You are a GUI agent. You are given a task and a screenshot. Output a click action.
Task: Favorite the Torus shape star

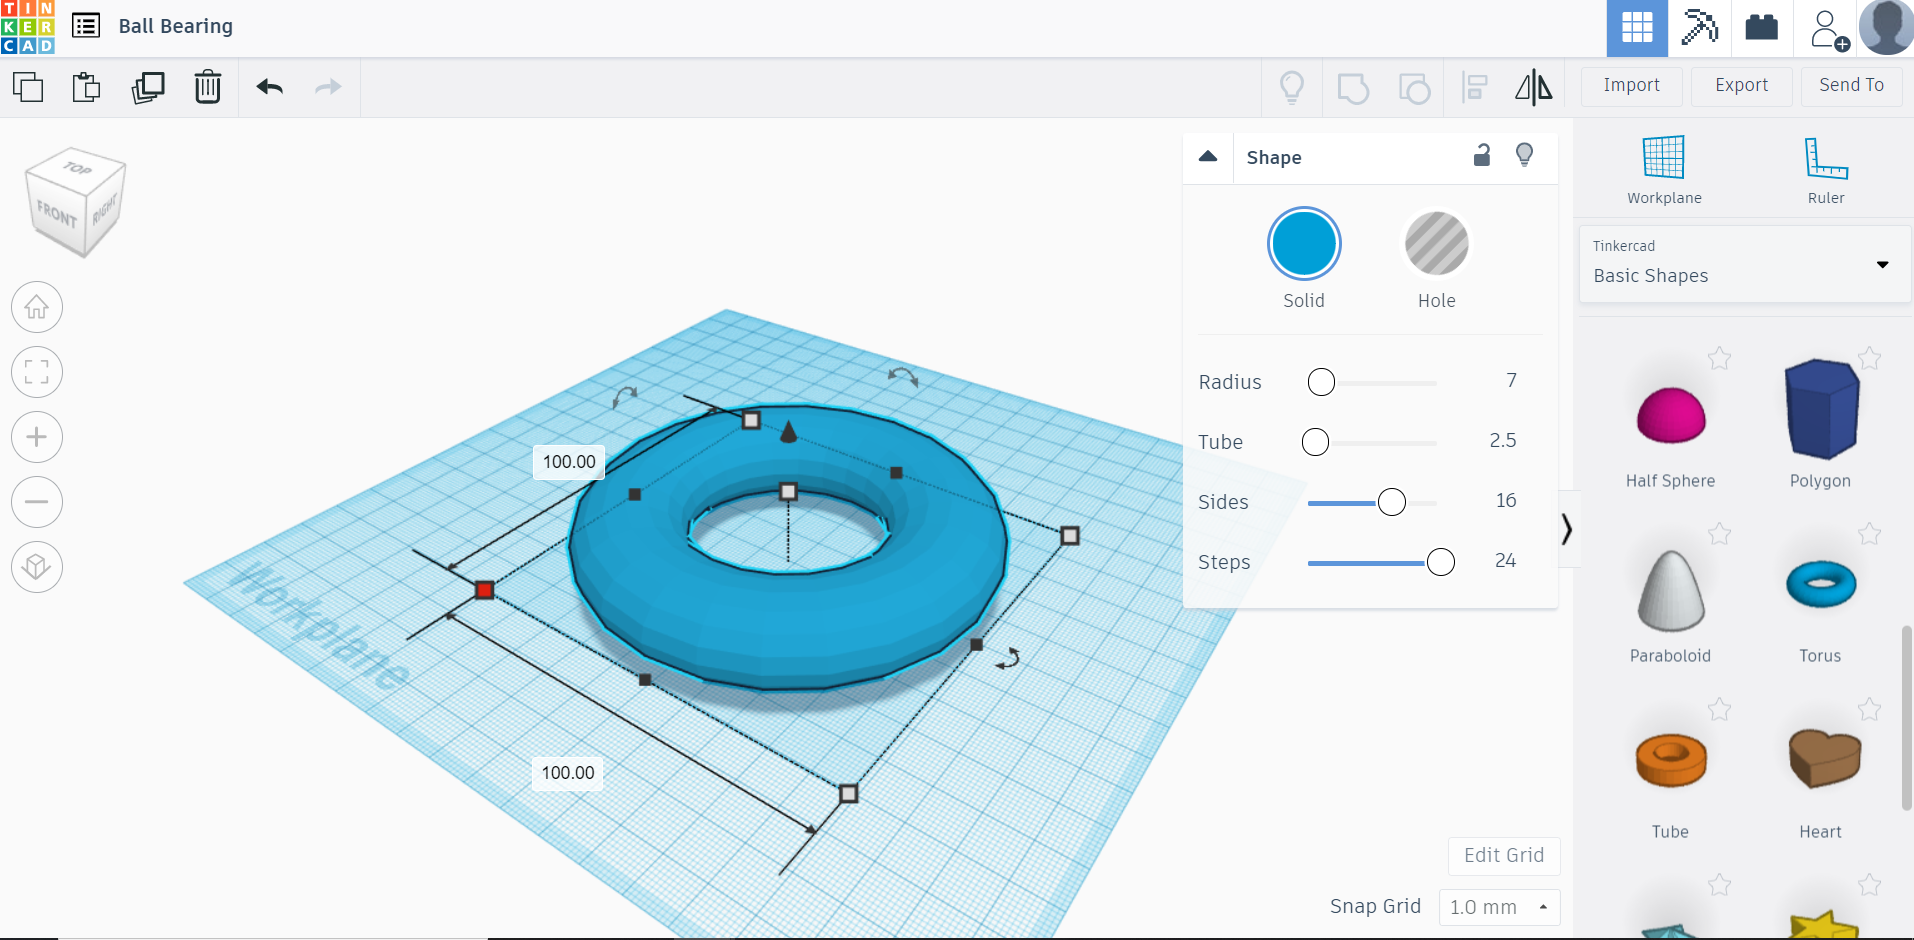(x=1869, y=534)
